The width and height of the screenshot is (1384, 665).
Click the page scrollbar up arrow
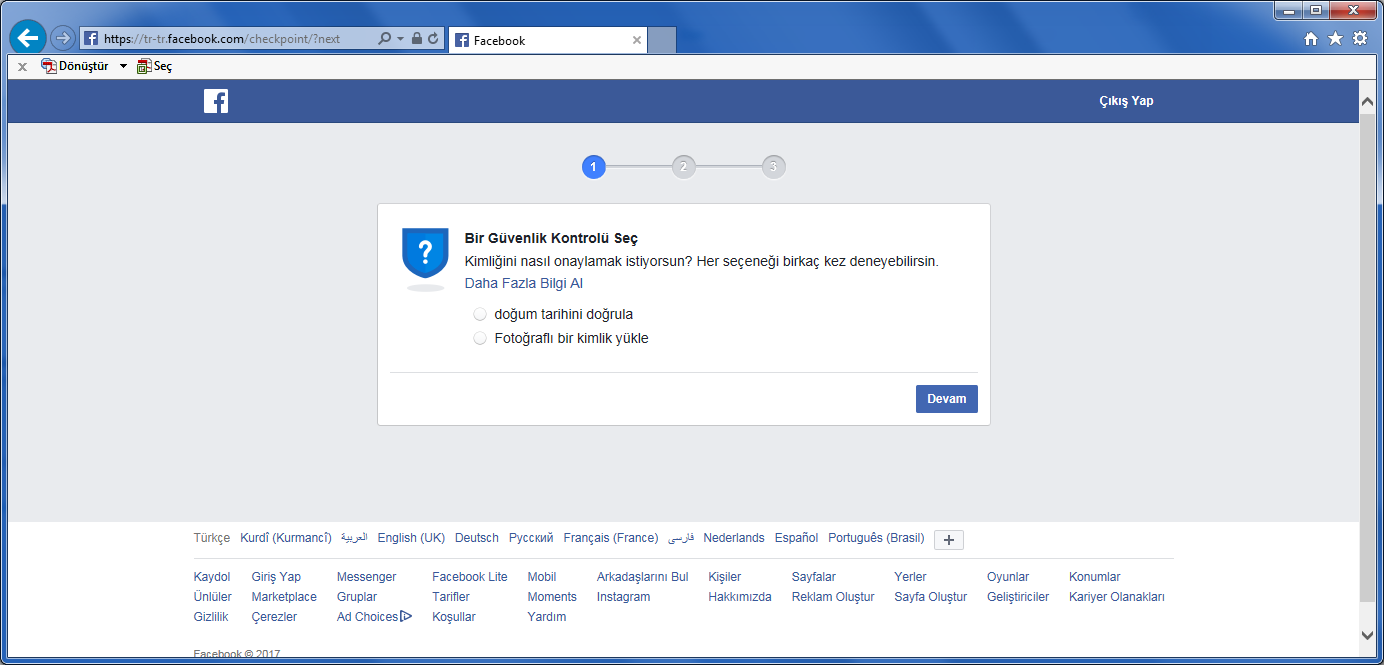pos(1368,102)
